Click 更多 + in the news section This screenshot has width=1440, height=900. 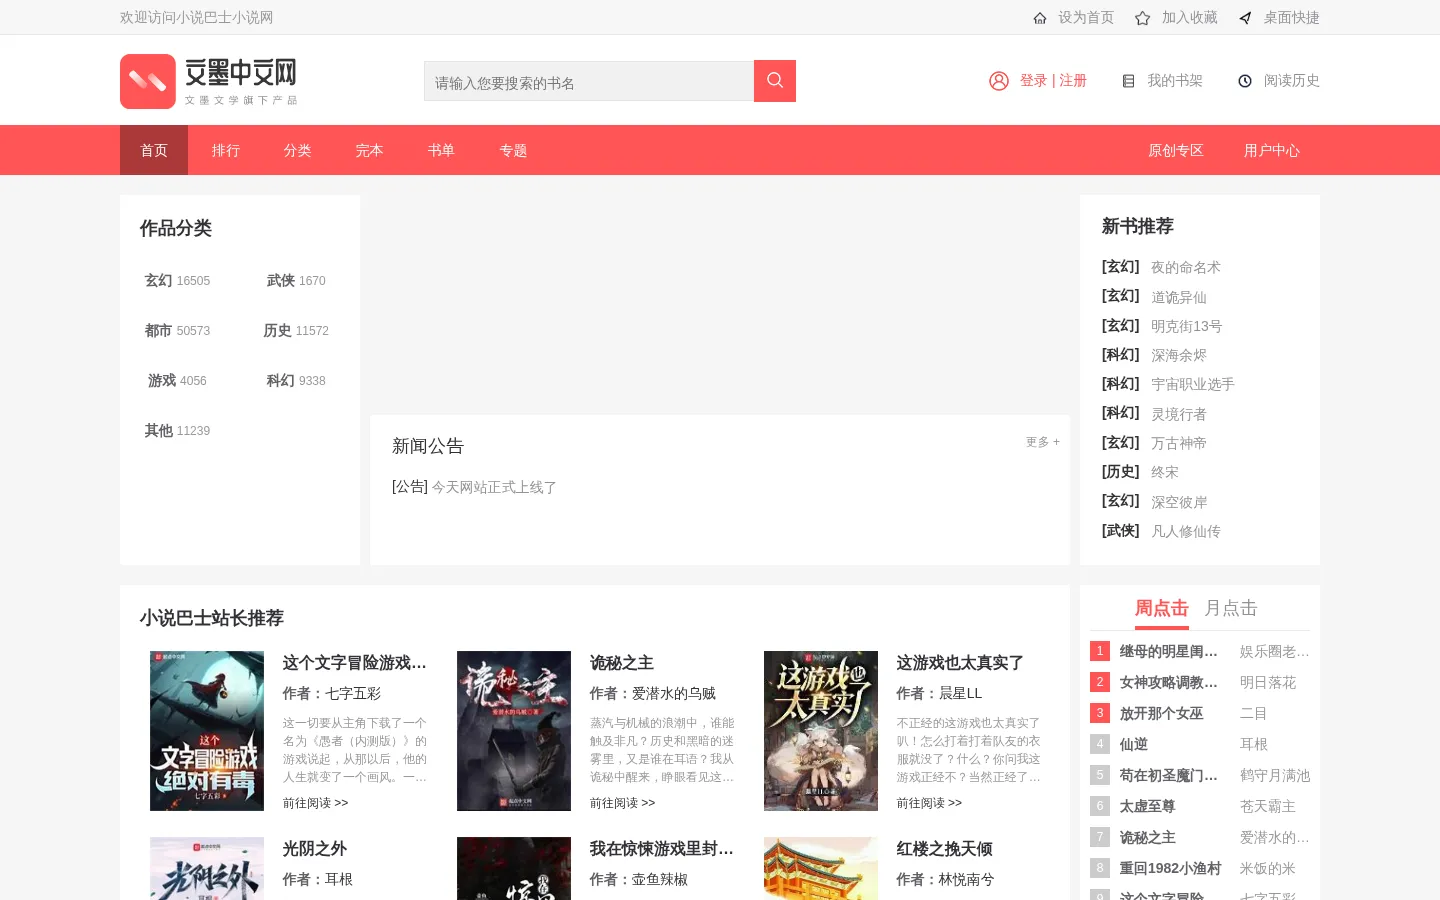1042,442
